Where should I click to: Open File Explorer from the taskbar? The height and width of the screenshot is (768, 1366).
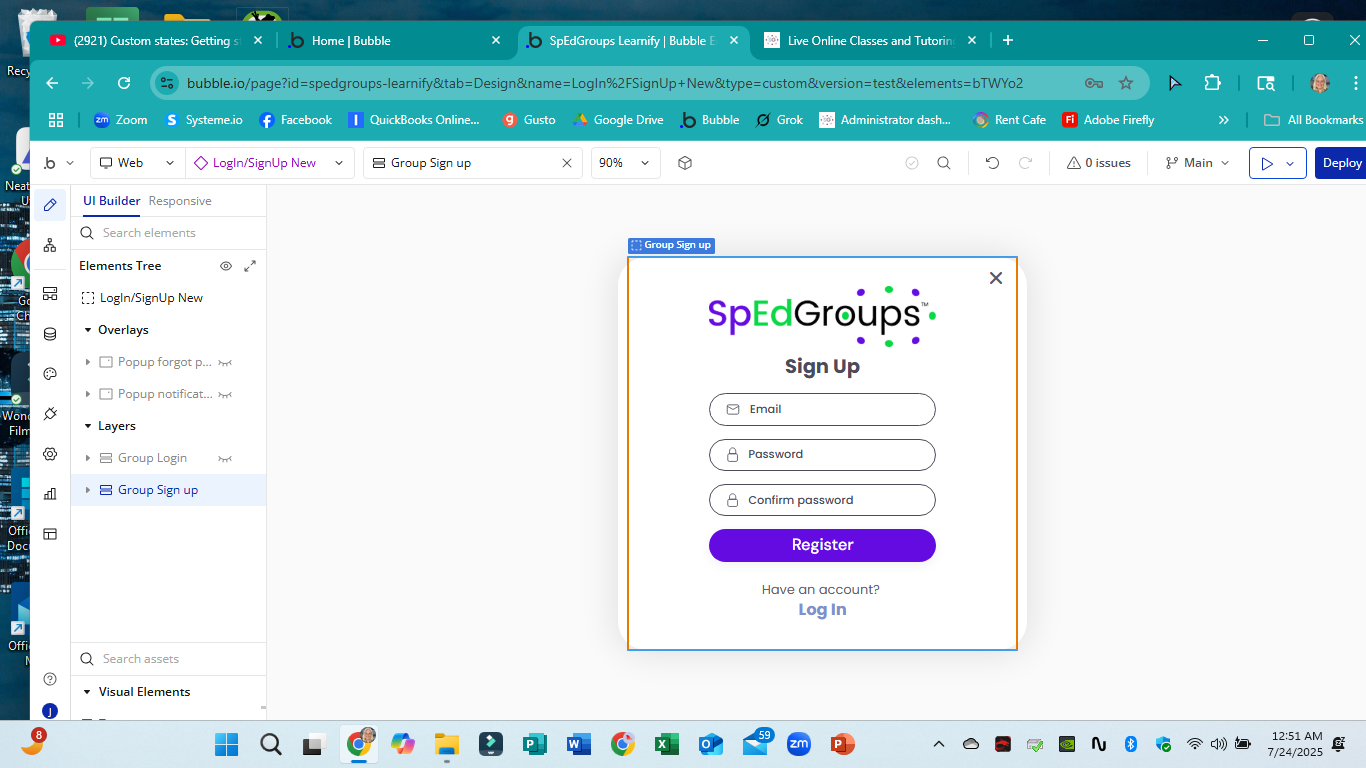(x=447, y=744)
